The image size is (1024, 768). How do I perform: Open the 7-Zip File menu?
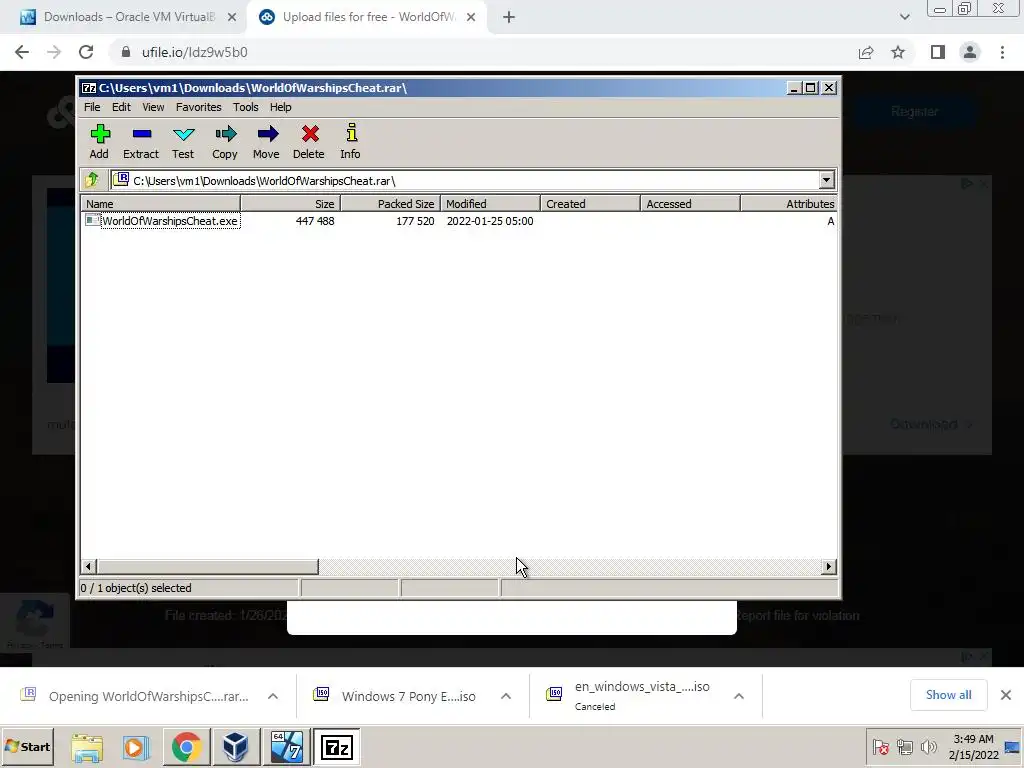click(92, 107)
